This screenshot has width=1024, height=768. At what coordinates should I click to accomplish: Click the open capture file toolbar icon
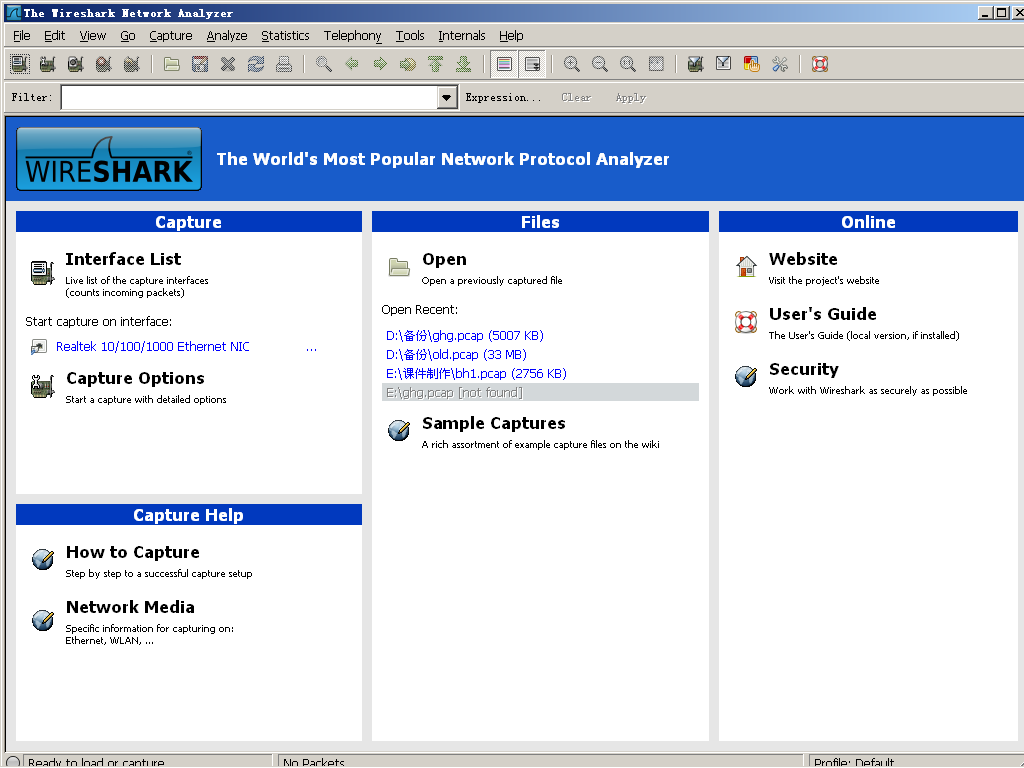pos(172,64)
